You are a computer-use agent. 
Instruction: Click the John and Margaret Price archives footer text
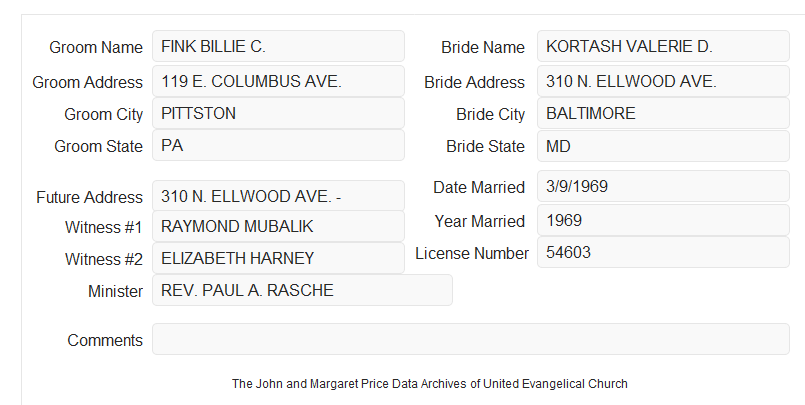tap(430, 383)
